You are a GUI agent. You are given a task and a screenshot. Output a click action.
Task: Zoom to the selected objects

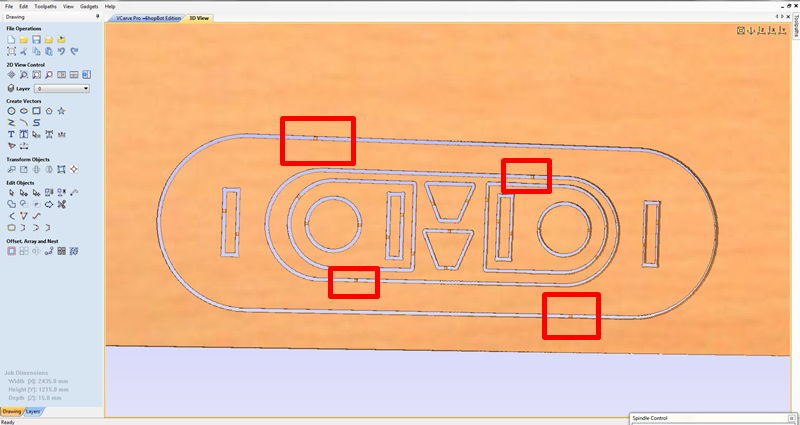point(49,74)
